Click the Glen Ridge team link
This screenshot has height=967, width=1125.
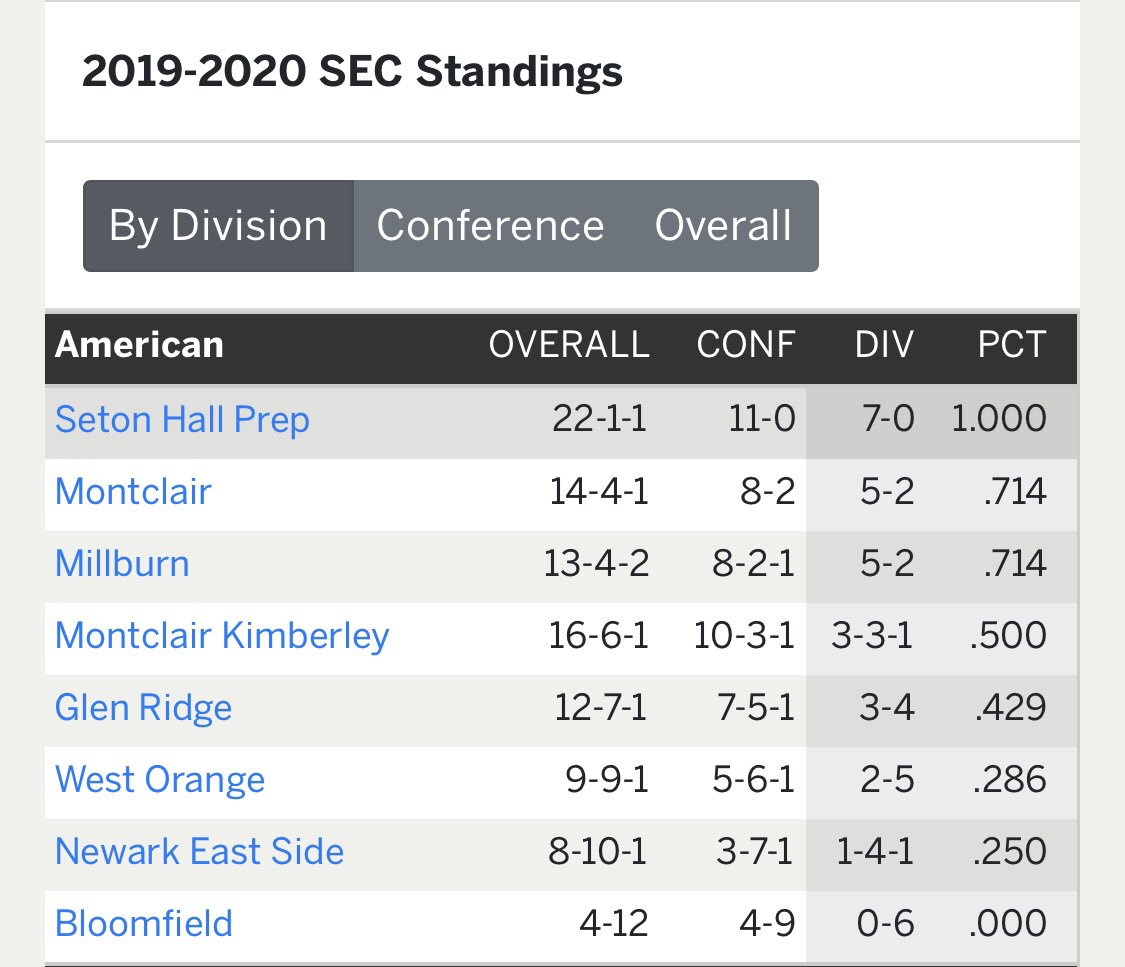pos(143,707)
